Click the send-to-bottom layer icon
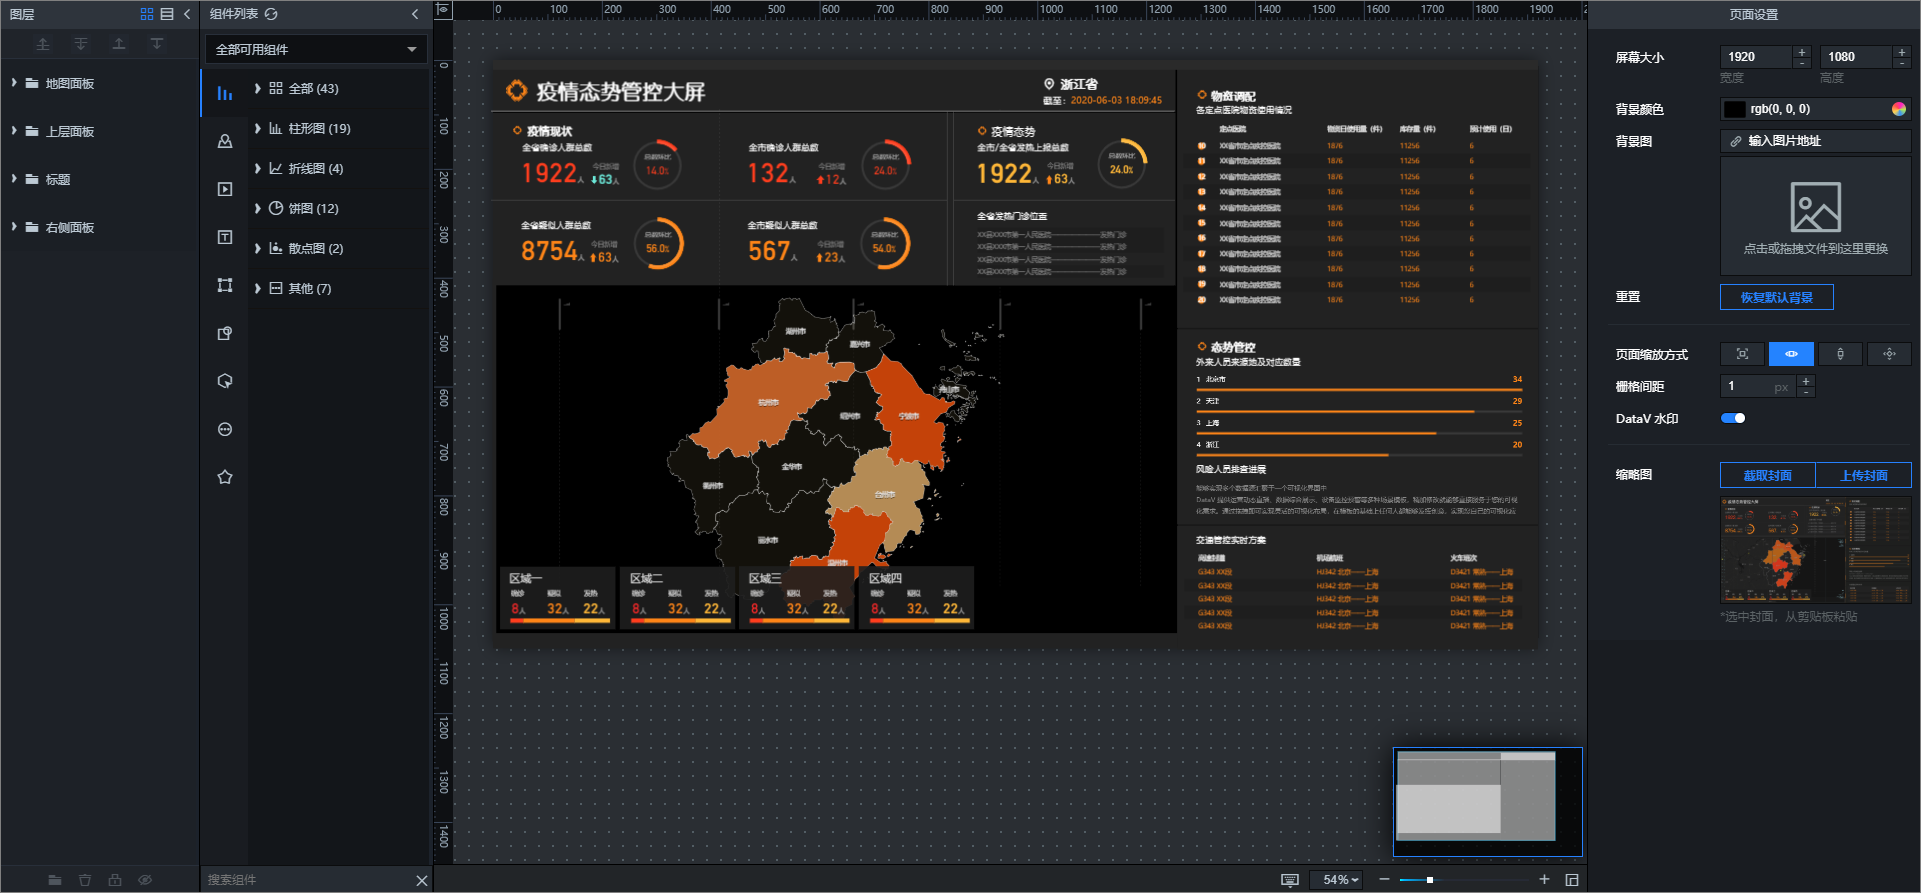Screen dimensions: 1921x893 [81, 44]
